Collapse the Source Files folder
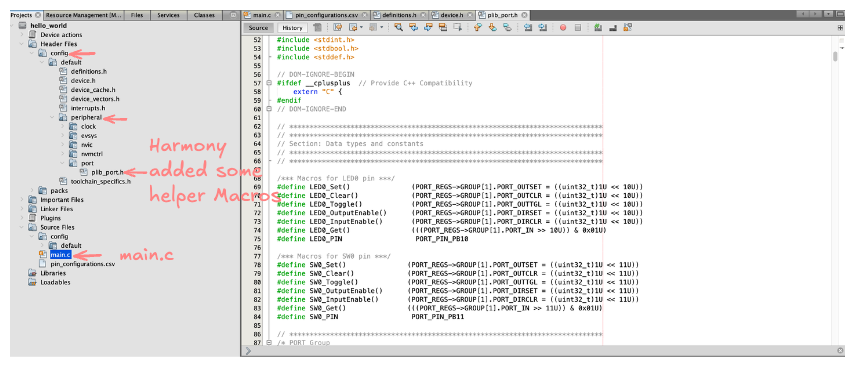 [22, 227]
